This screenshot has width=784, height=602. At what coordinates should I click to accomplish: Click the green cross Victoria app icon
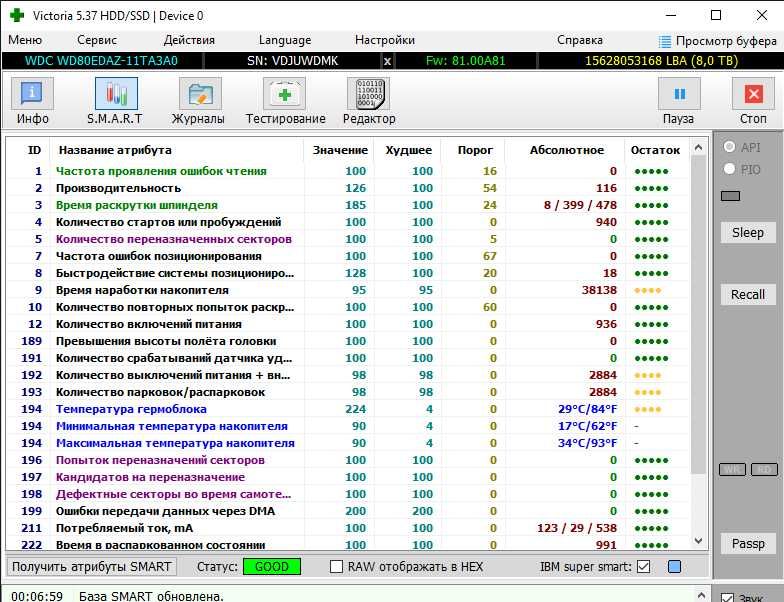[17, 16]
